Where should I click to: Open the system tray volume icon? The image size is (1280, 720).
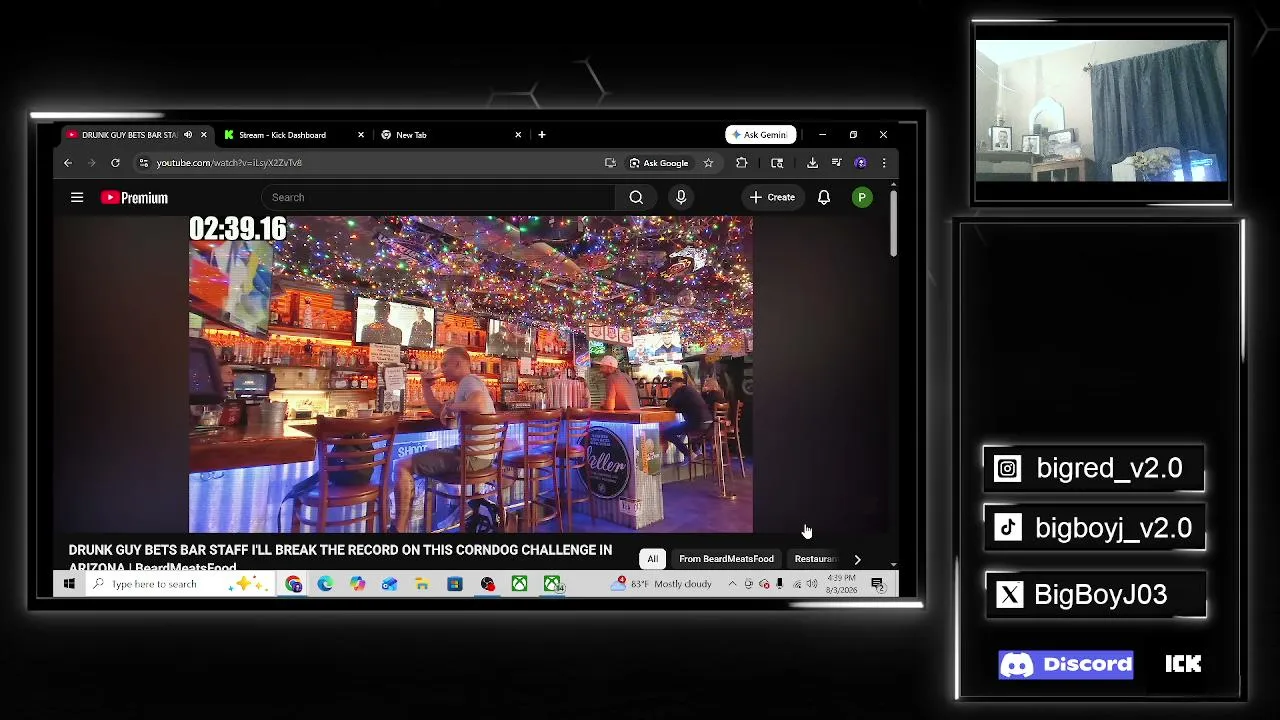pyautogui.click(x=812, y=584)
